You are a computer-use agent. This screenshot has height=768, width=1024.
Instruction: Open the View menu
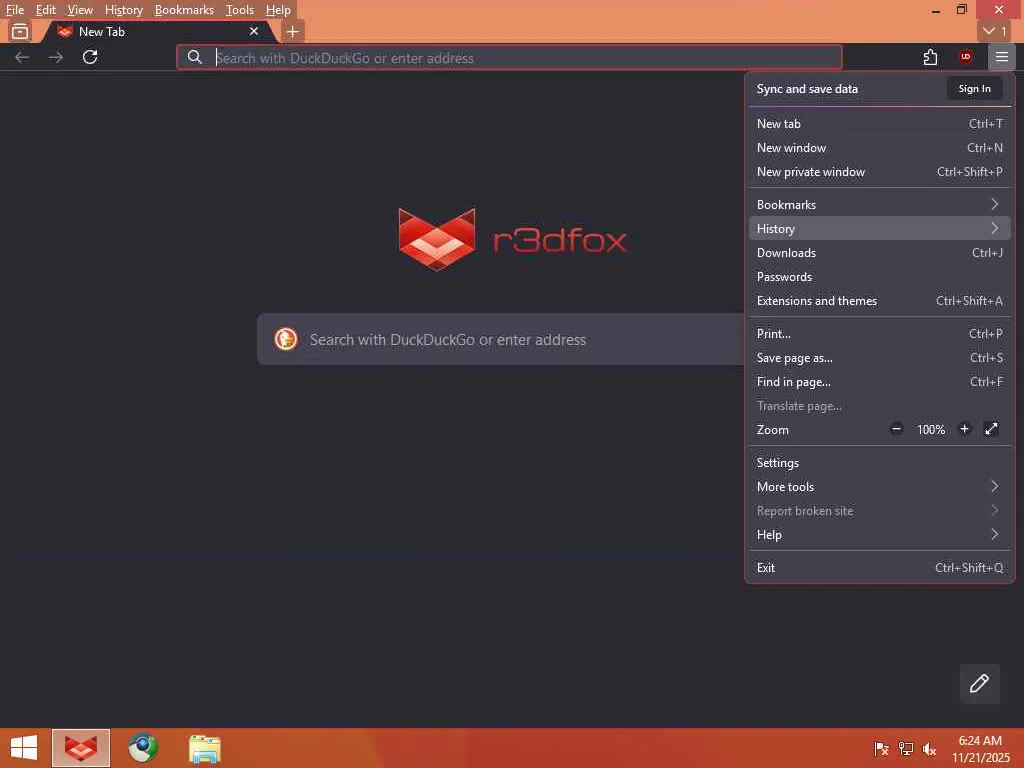pyautogui.click(x=80, y=10)
